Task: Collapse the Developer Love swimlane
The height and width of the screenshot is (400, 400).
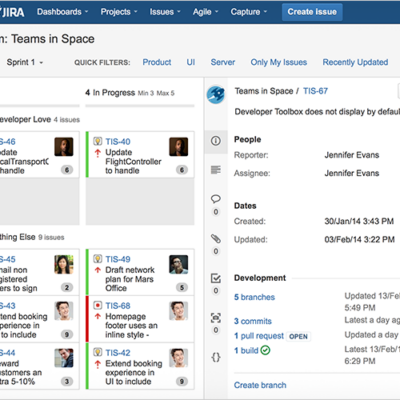Action: click(25, 119)
